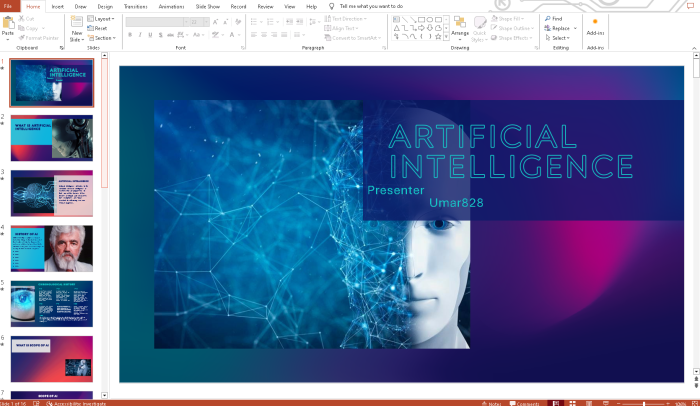Click Numbering list icon

[270, 22]
